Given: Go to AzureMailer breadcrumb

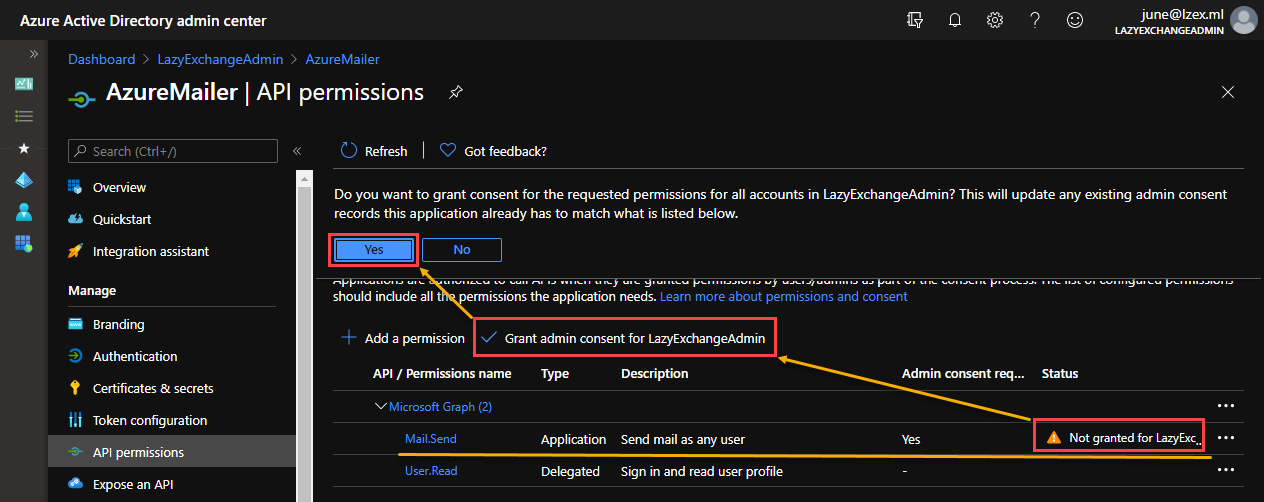Looking at the screenshot, I should (342, 60).
